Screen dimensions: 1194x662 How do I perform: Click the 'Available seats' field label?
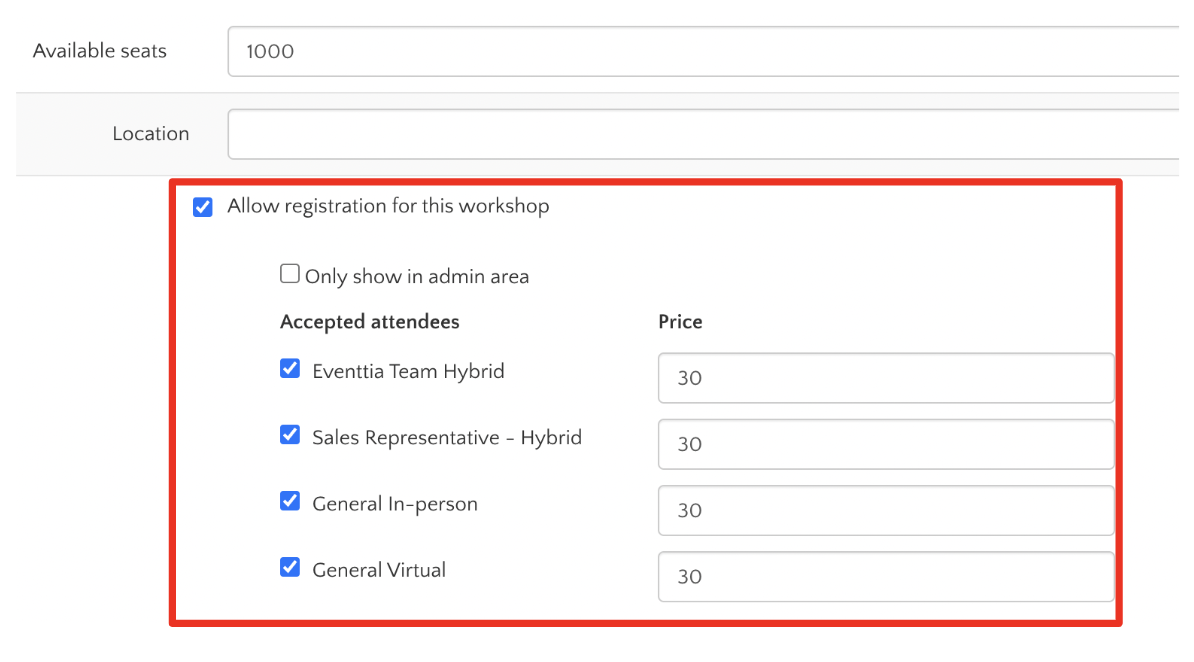pyautogui.click(x=100, y=51)
